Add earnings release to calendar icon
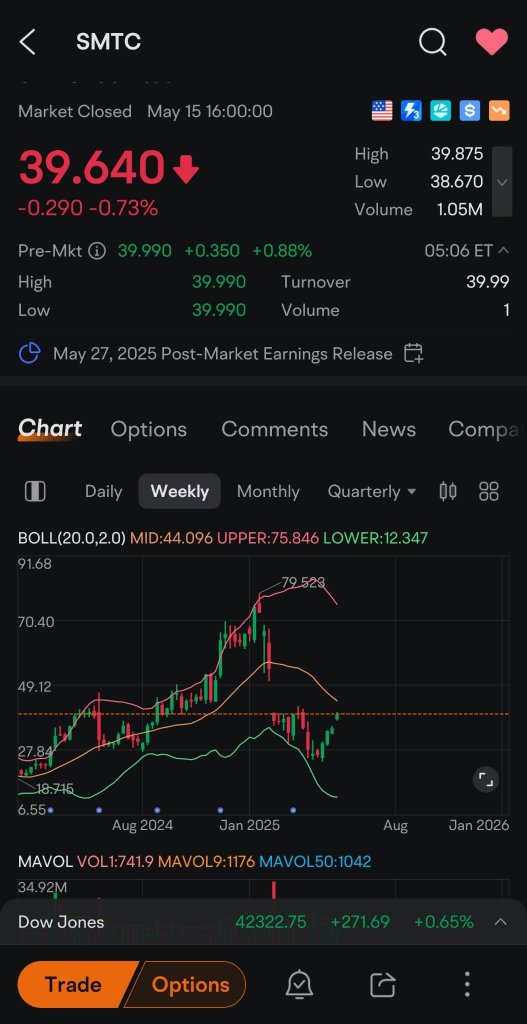Screen dimensions: 527x1024 413,353
